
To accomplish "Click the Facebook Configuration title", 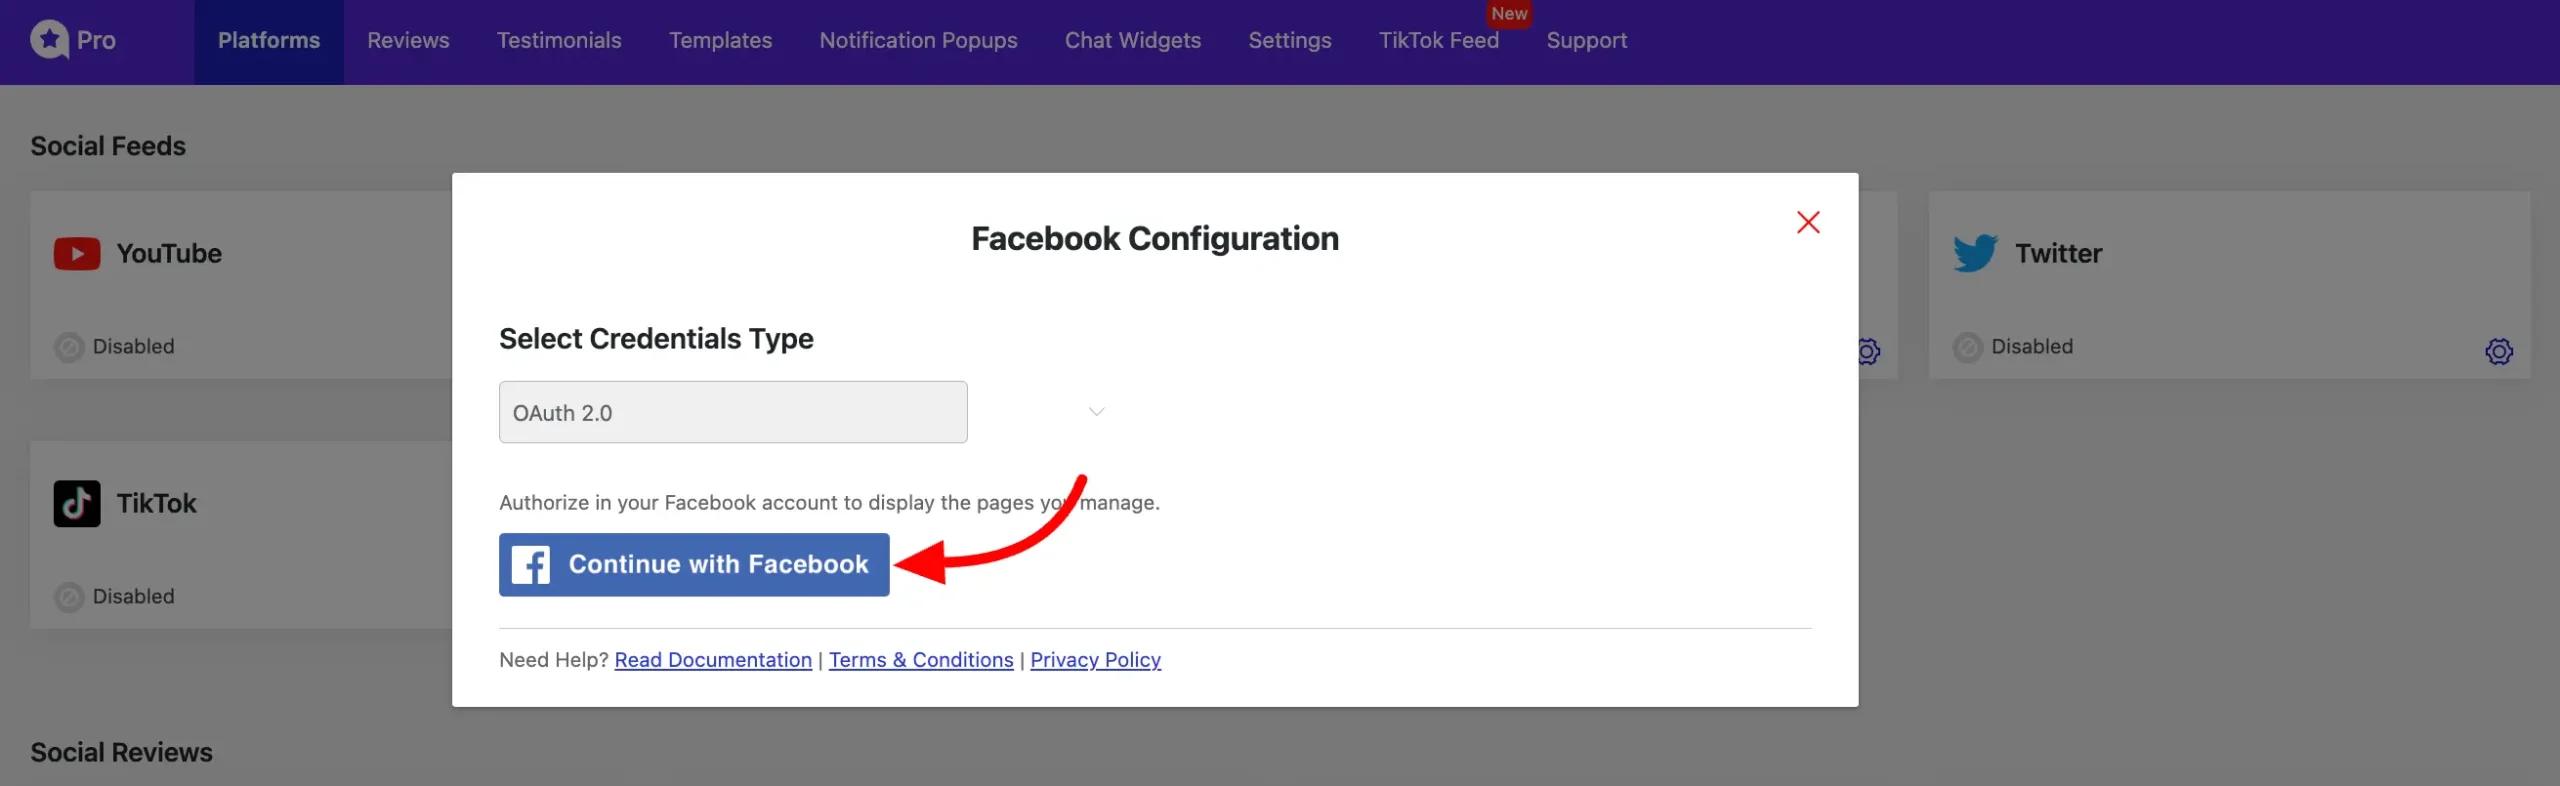I will pos(1155,239).
